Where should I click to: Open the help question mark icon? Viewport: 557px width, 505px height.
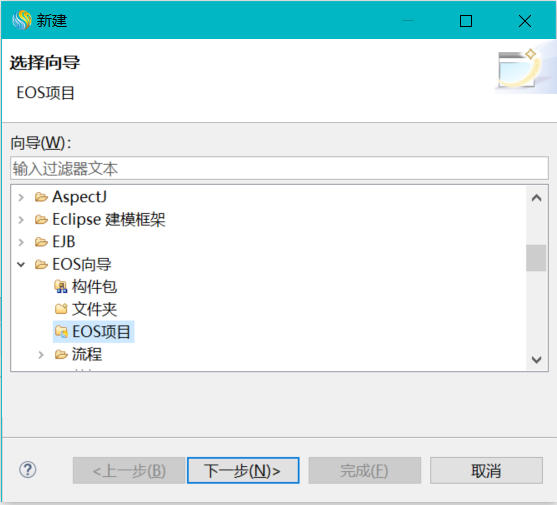tap(28, 470)
